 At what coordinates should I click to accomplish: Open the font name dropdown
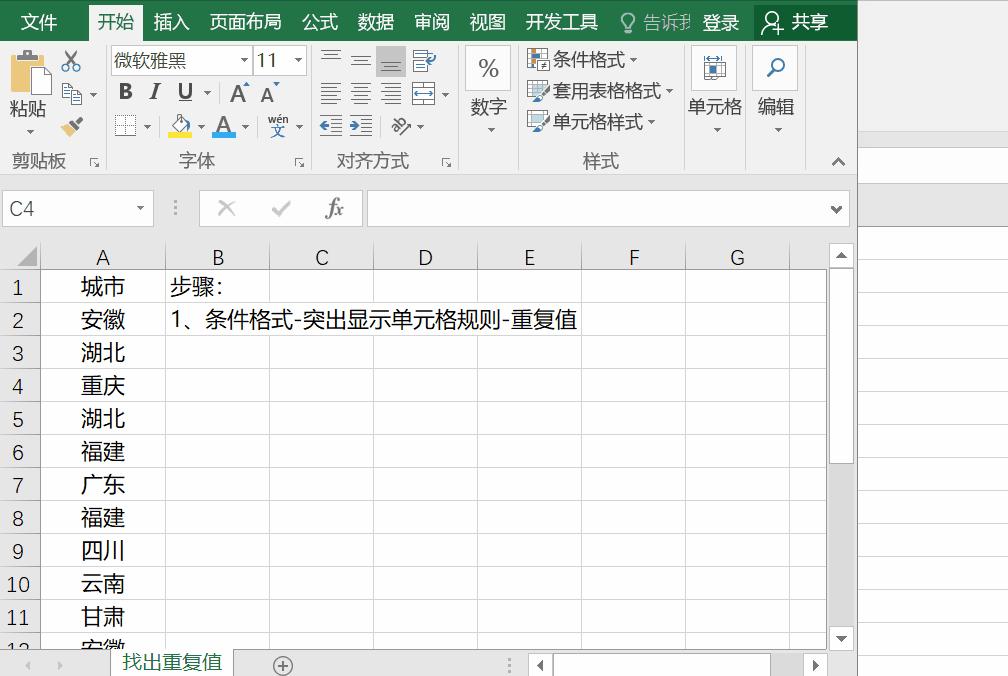pyautogui.click(x=244, y=60)
